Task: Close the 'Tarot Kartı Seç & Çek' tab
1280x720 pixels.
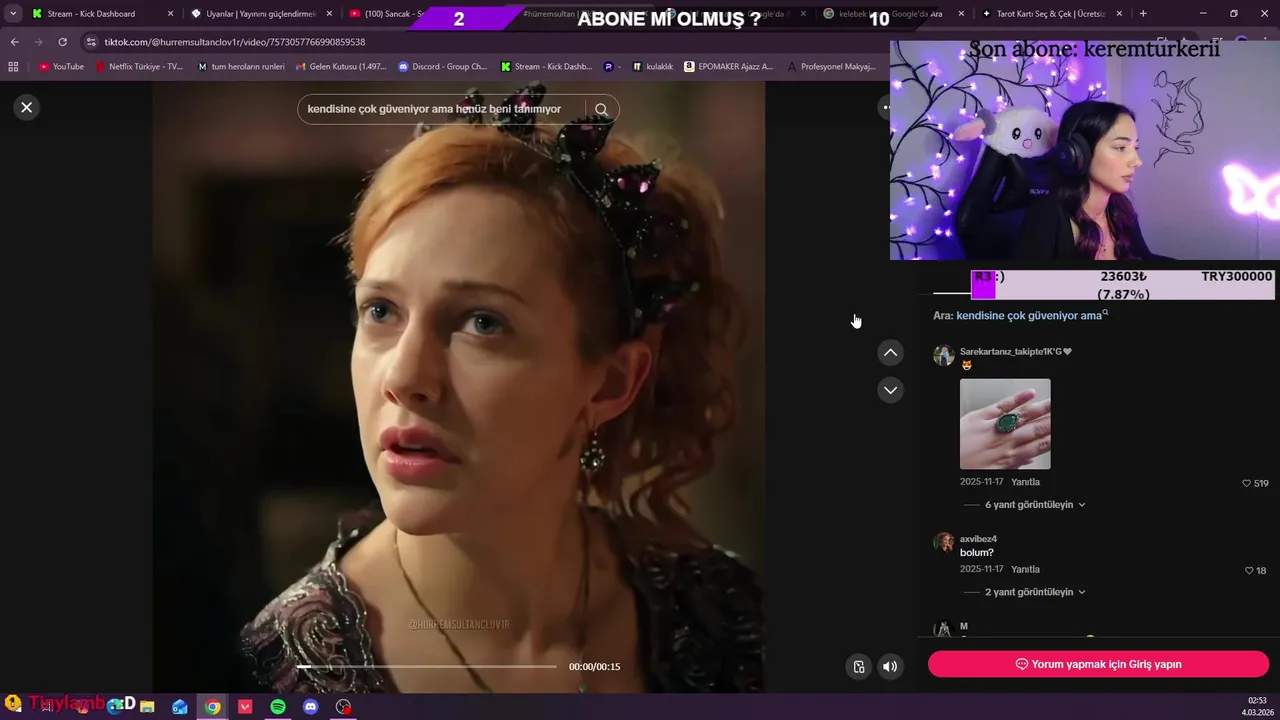Action: pos(1119,14)
